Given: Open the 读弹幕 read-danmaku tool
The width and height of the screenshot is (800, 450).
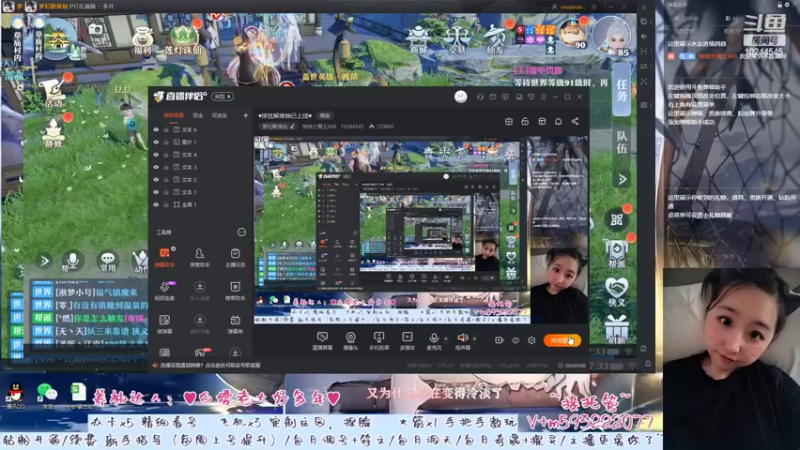Looking at the screenshot, I should [x=164, y=323].
